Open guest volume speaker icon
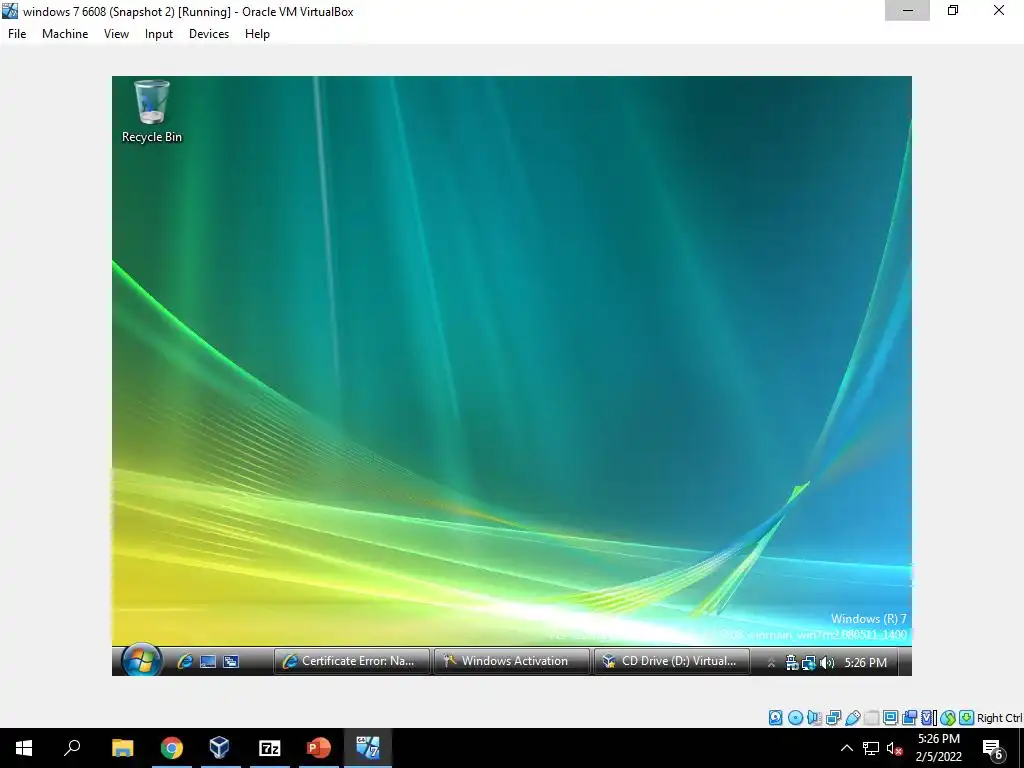 [827, 663]
